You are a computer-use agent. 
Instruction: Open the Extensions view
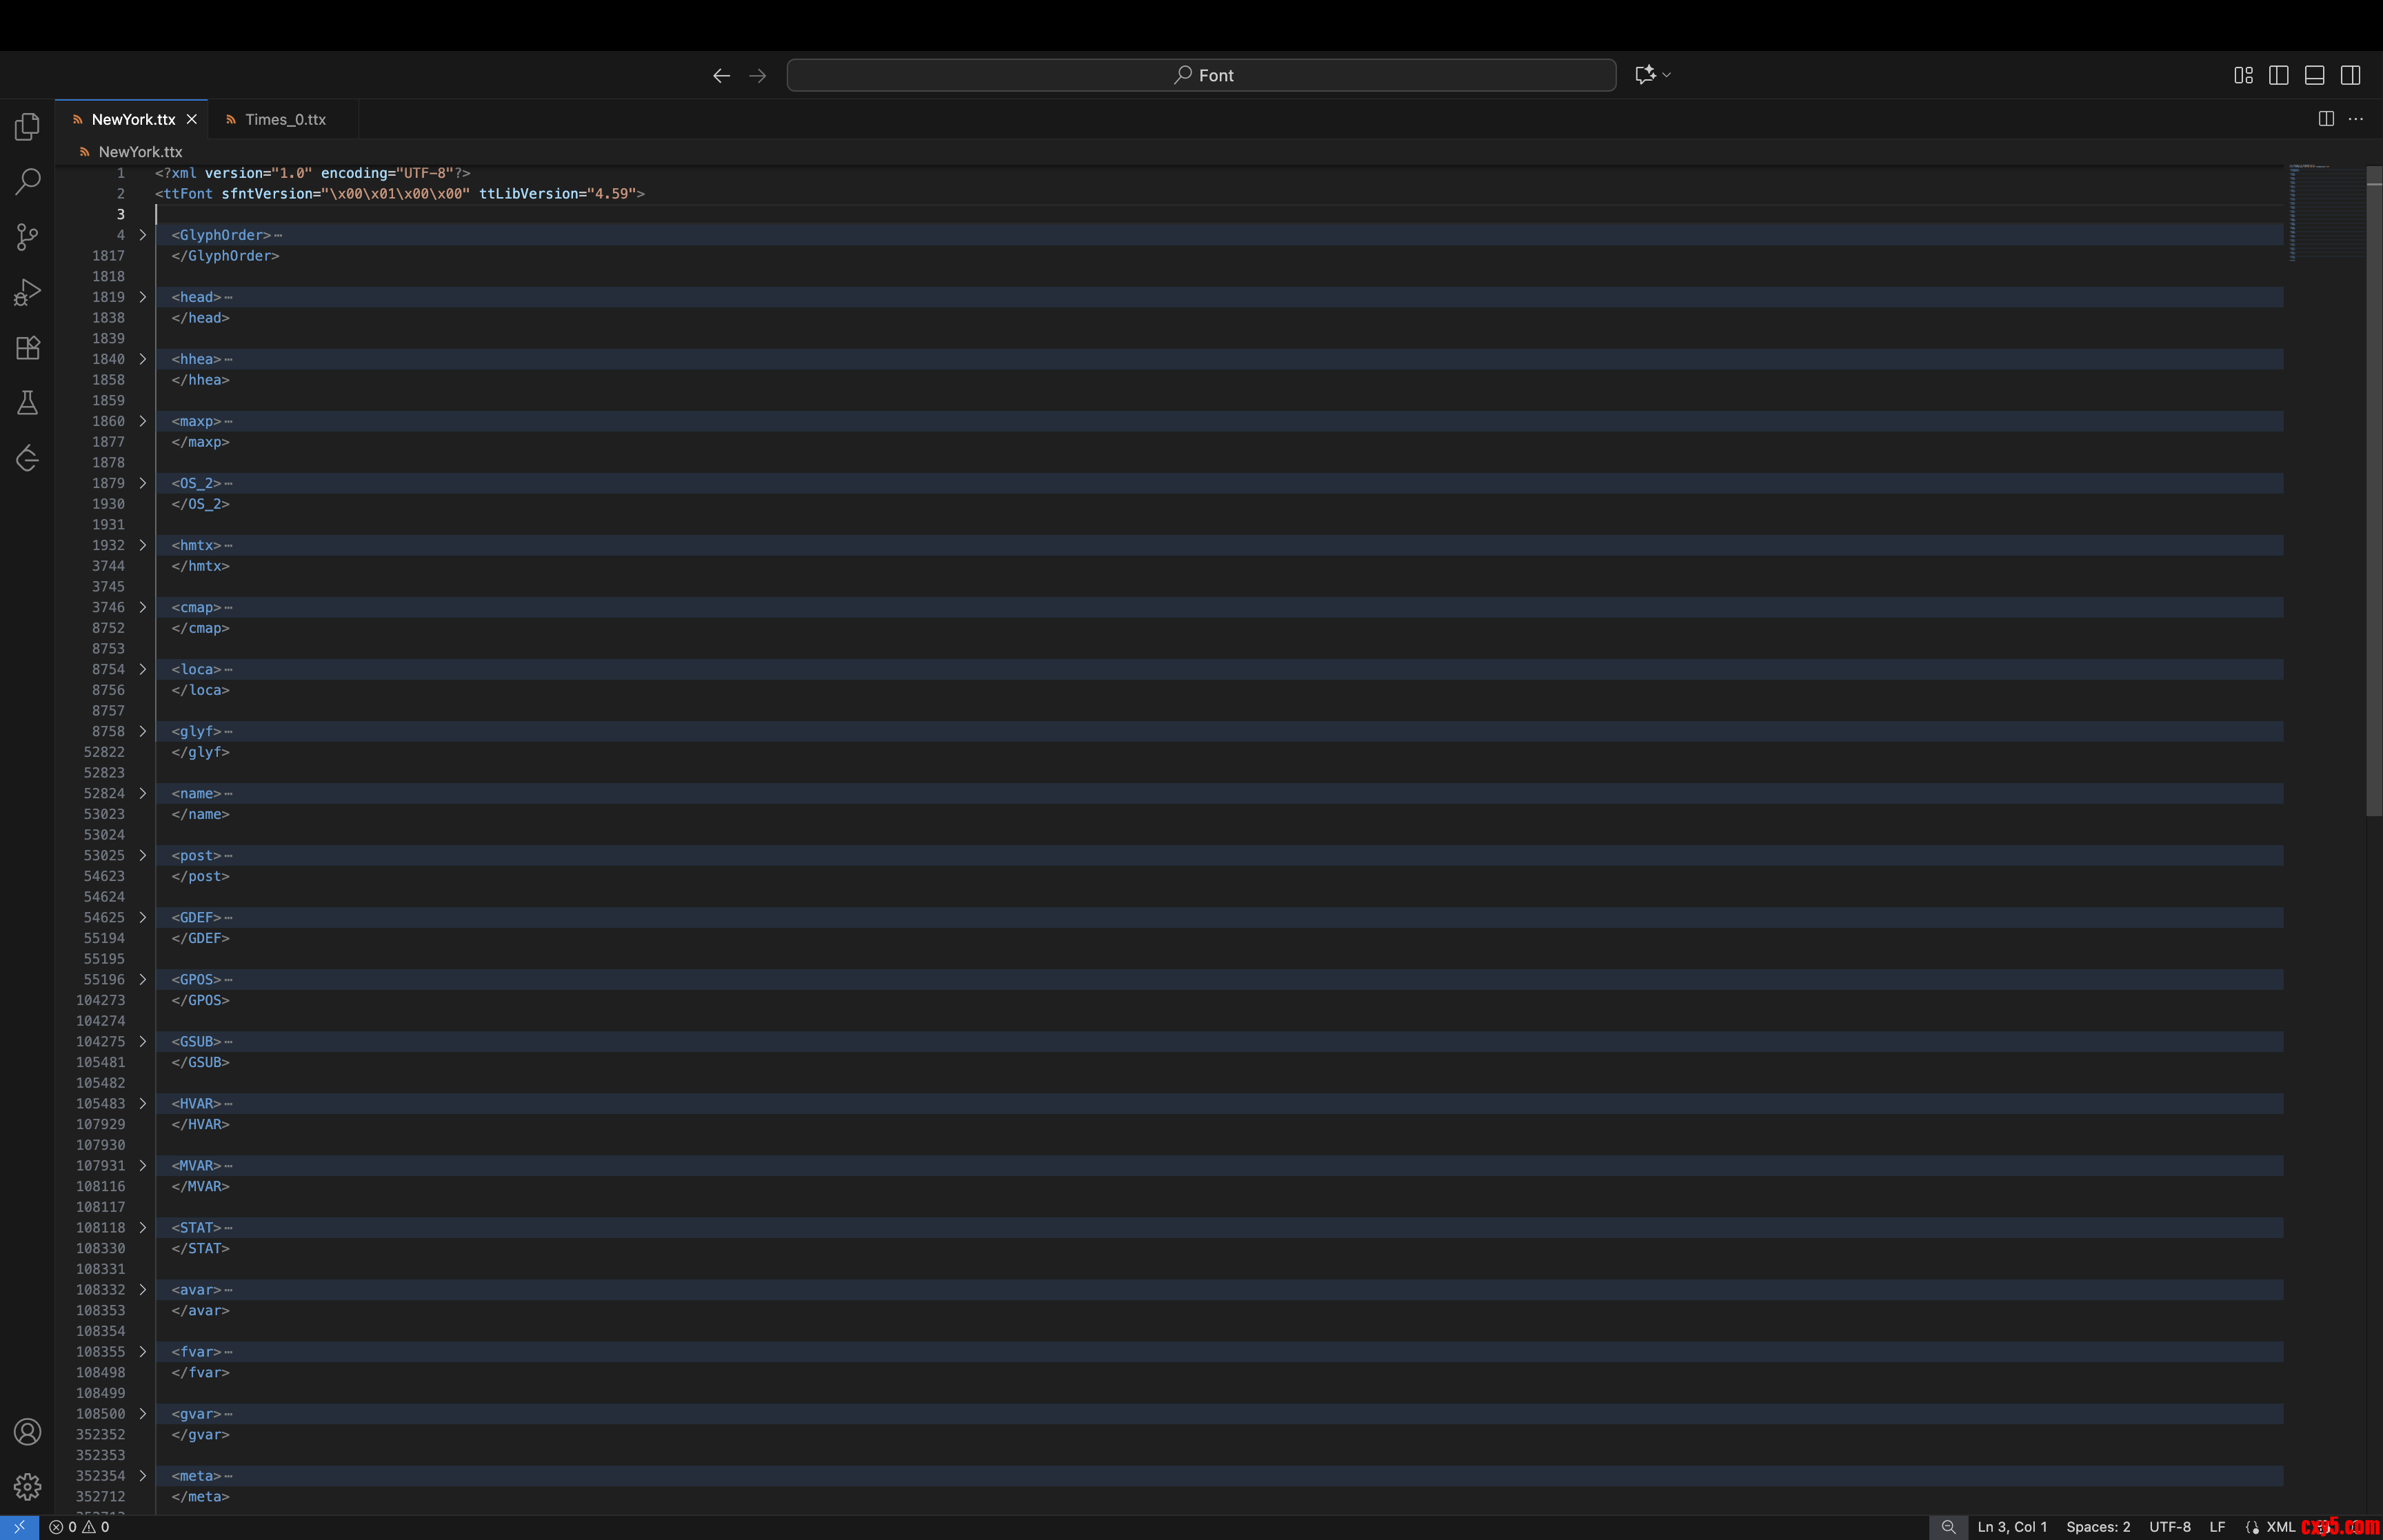27,348
